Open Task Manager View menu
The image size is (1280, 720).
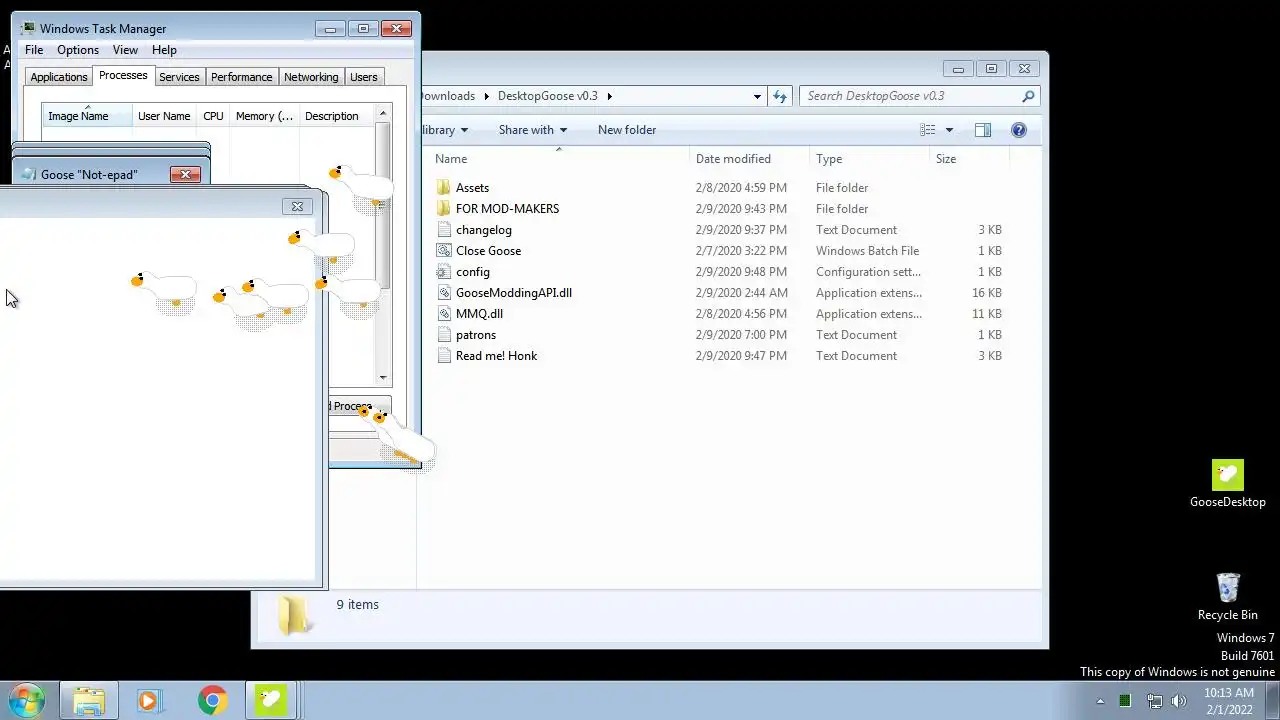click(x=125, y=50)
